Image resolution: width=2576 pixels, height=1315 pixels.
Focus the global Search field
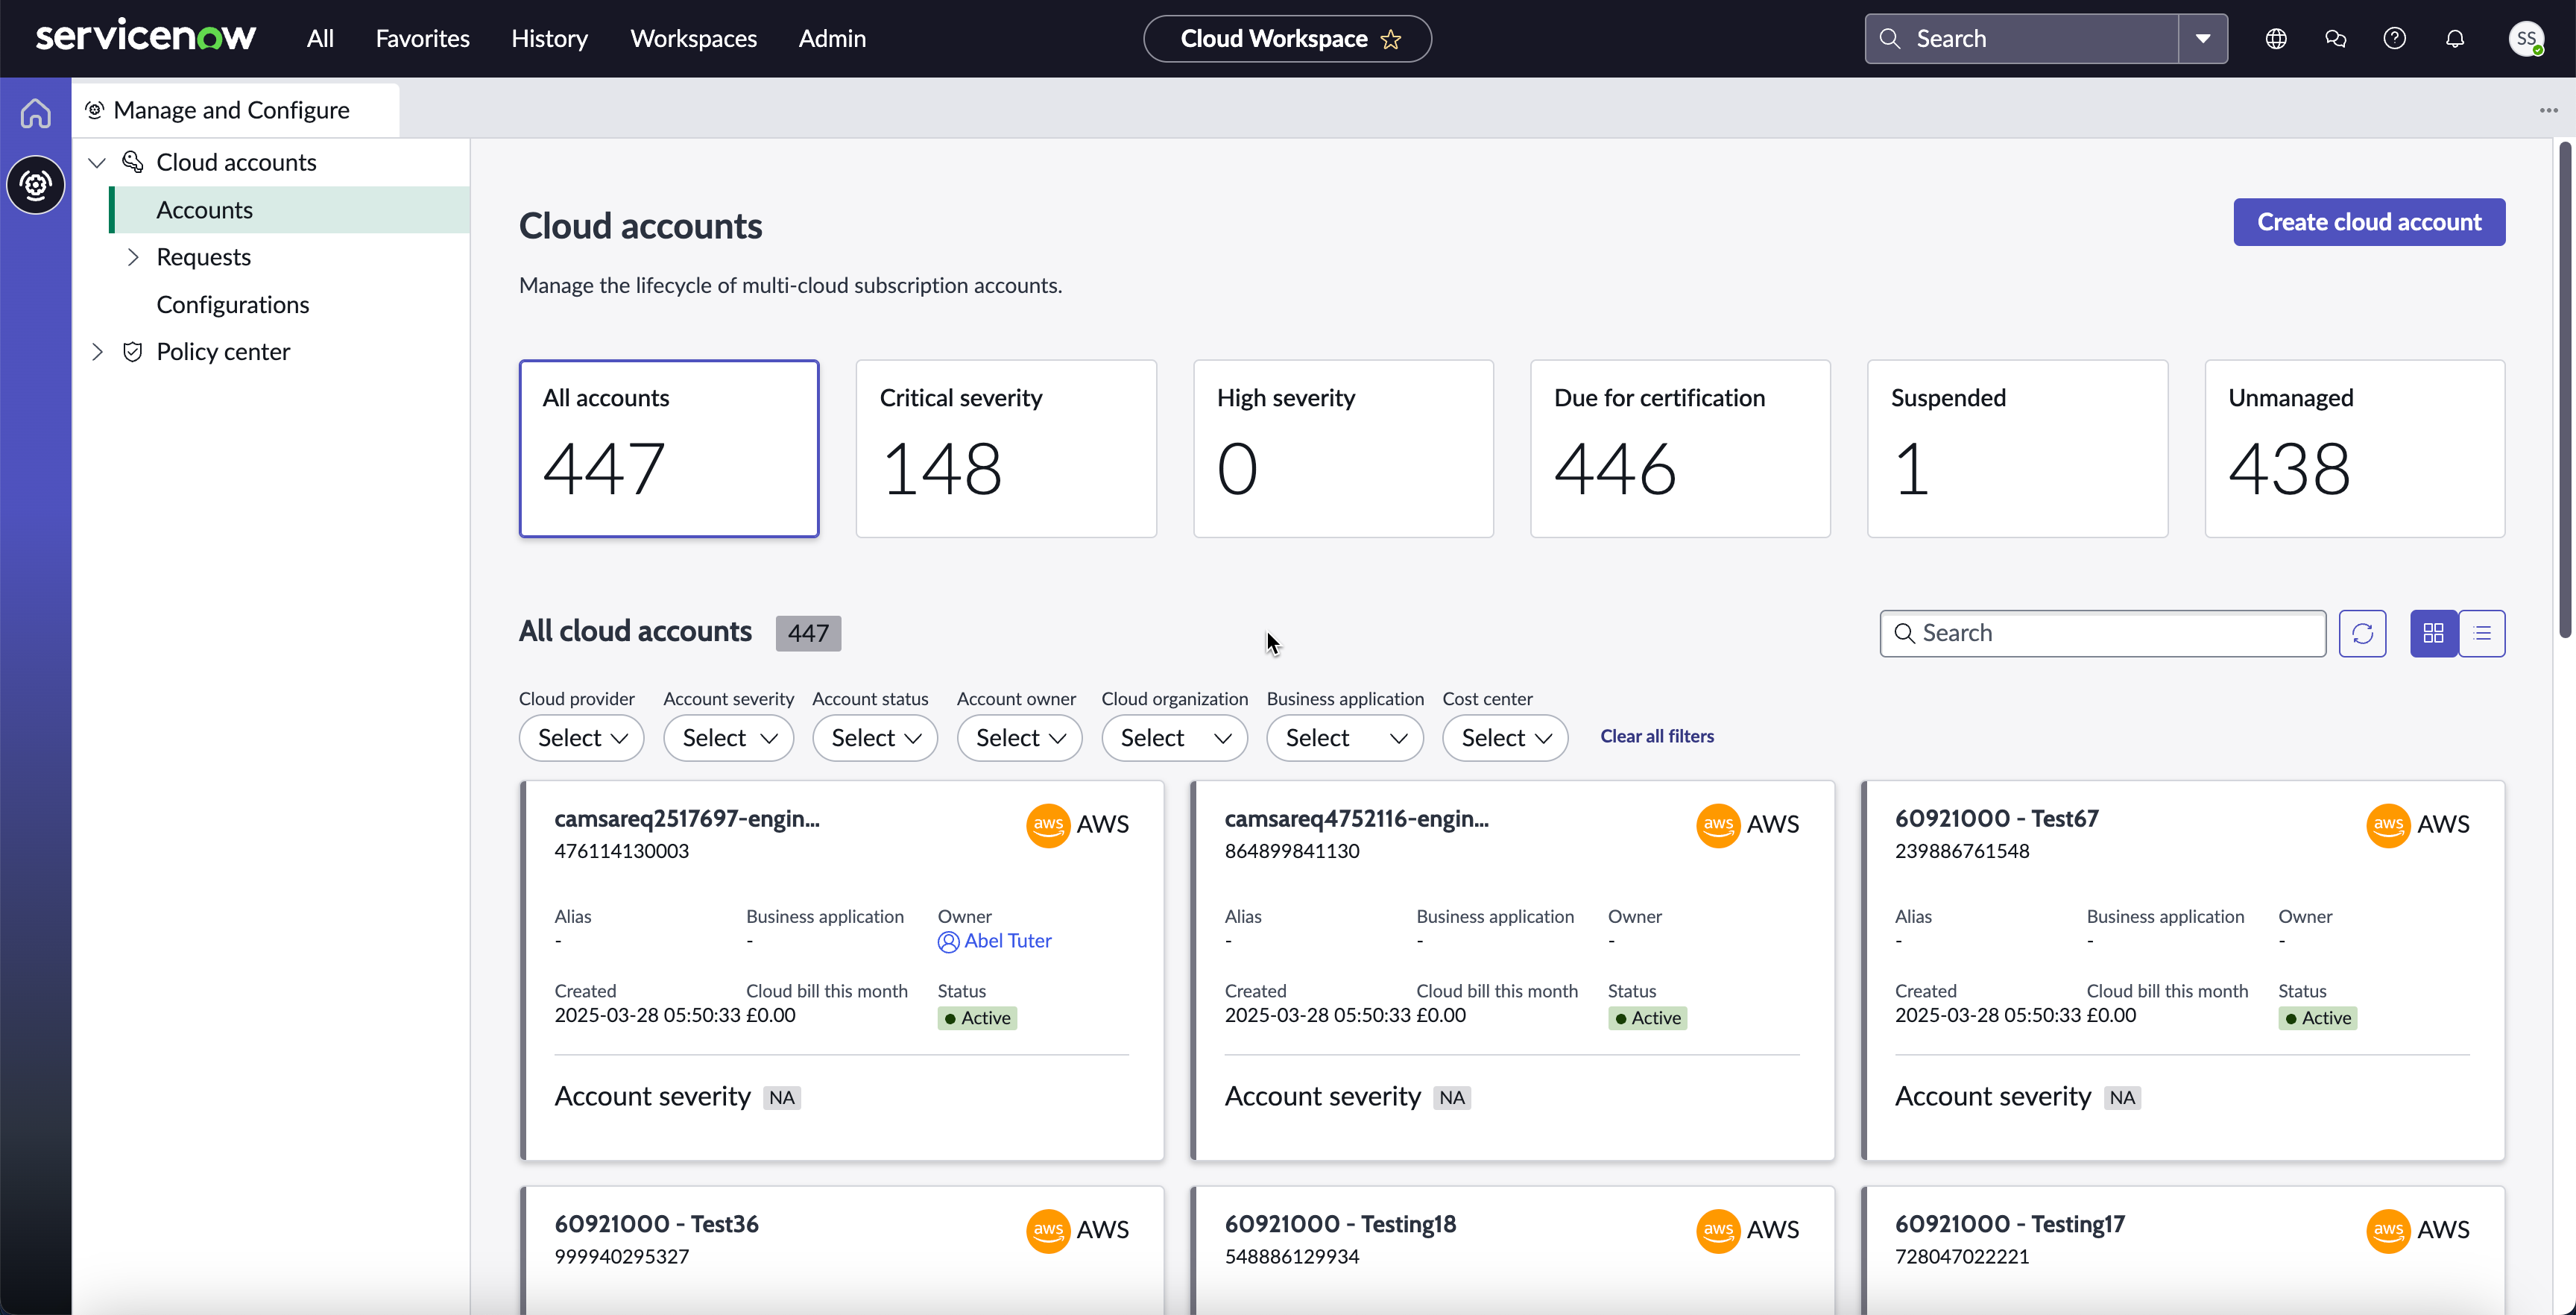point(2021,38)
